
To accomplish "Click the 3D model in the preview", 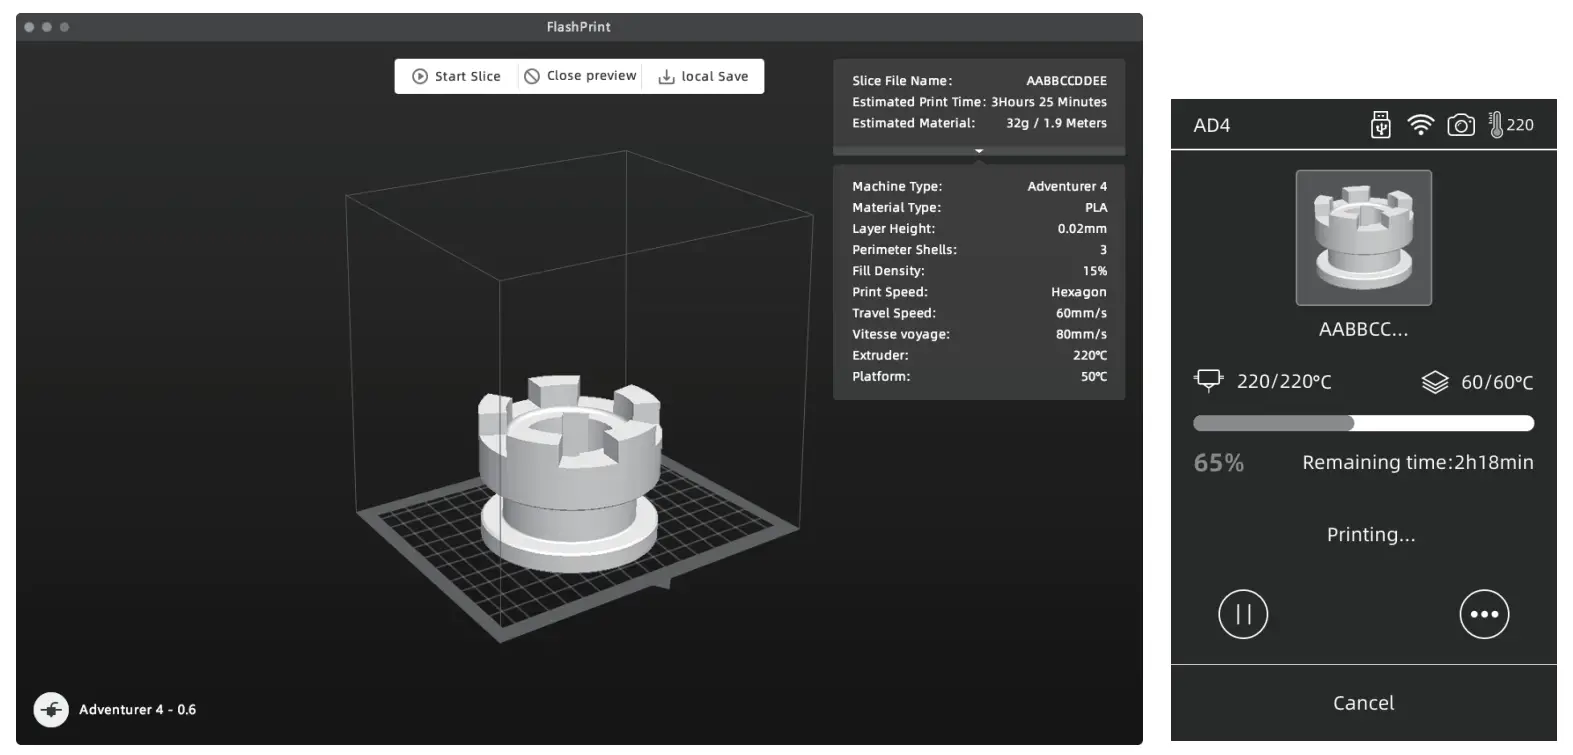I will click(568, 470).
